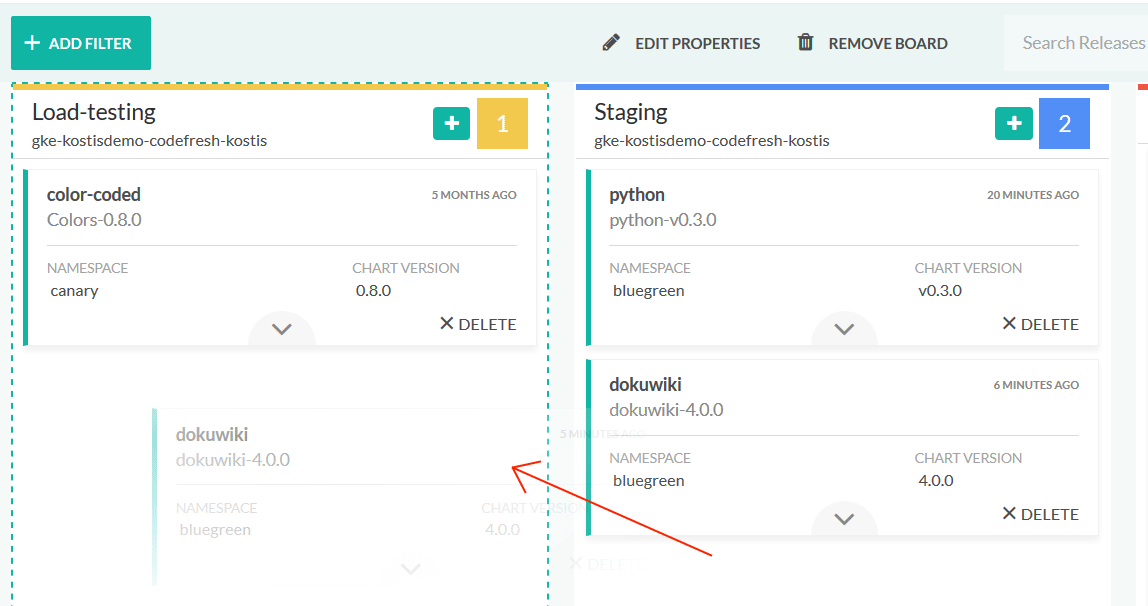Expand the color-coded release details chevron
This screenshot has width=1148, height=606.
[282, 329]
